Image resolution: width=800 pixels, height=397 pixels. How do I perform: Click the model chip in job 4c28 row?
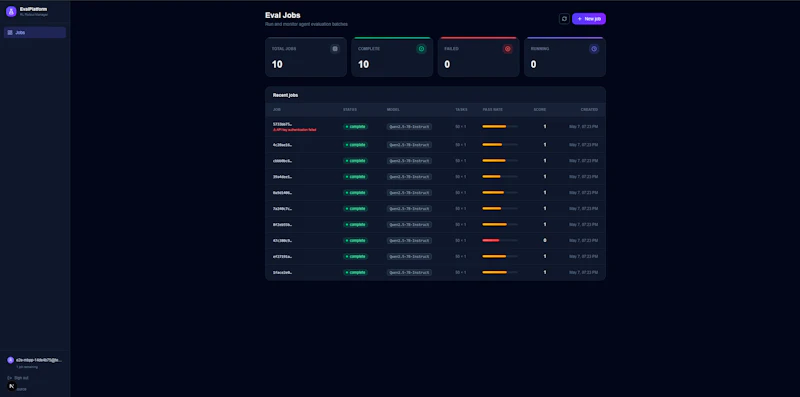point(409,145)
